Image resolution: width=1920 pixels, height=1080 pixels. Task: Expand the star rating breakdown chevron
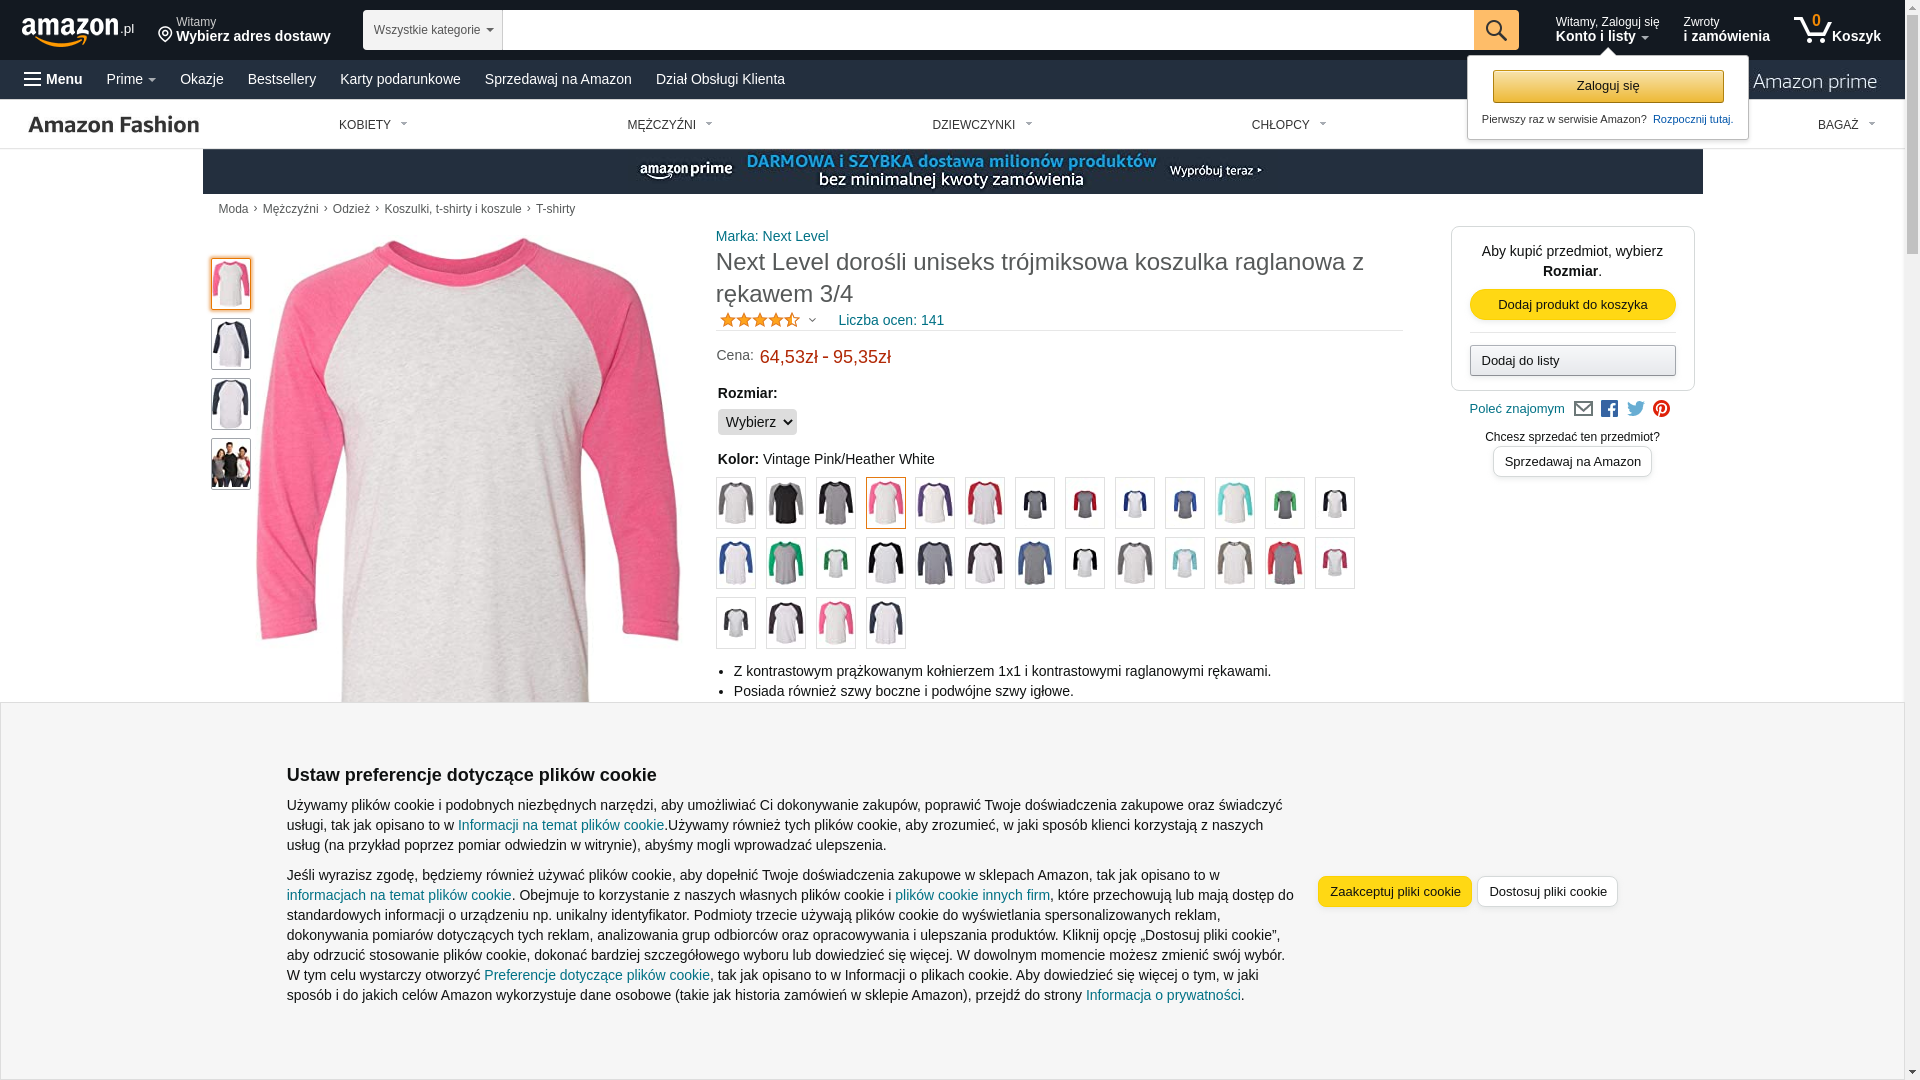click(x=812, y=320)
